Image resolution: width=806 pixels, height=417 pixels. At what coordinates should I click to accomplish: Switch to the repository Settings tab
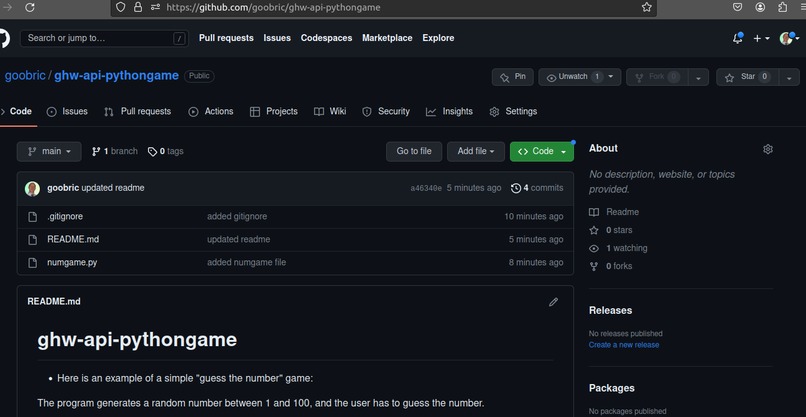(x=513, y=111)
